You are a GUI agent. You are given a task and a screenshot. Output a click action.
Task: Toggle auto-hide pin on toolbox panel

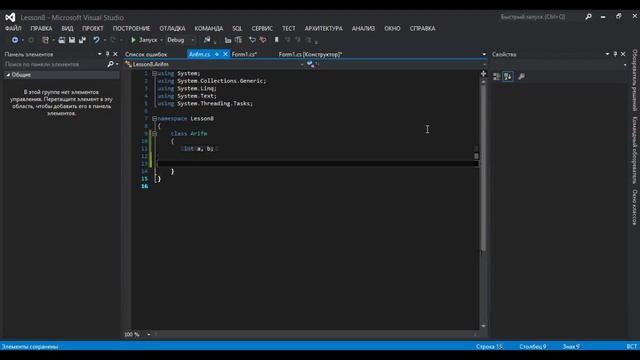(x=107, y=54)
